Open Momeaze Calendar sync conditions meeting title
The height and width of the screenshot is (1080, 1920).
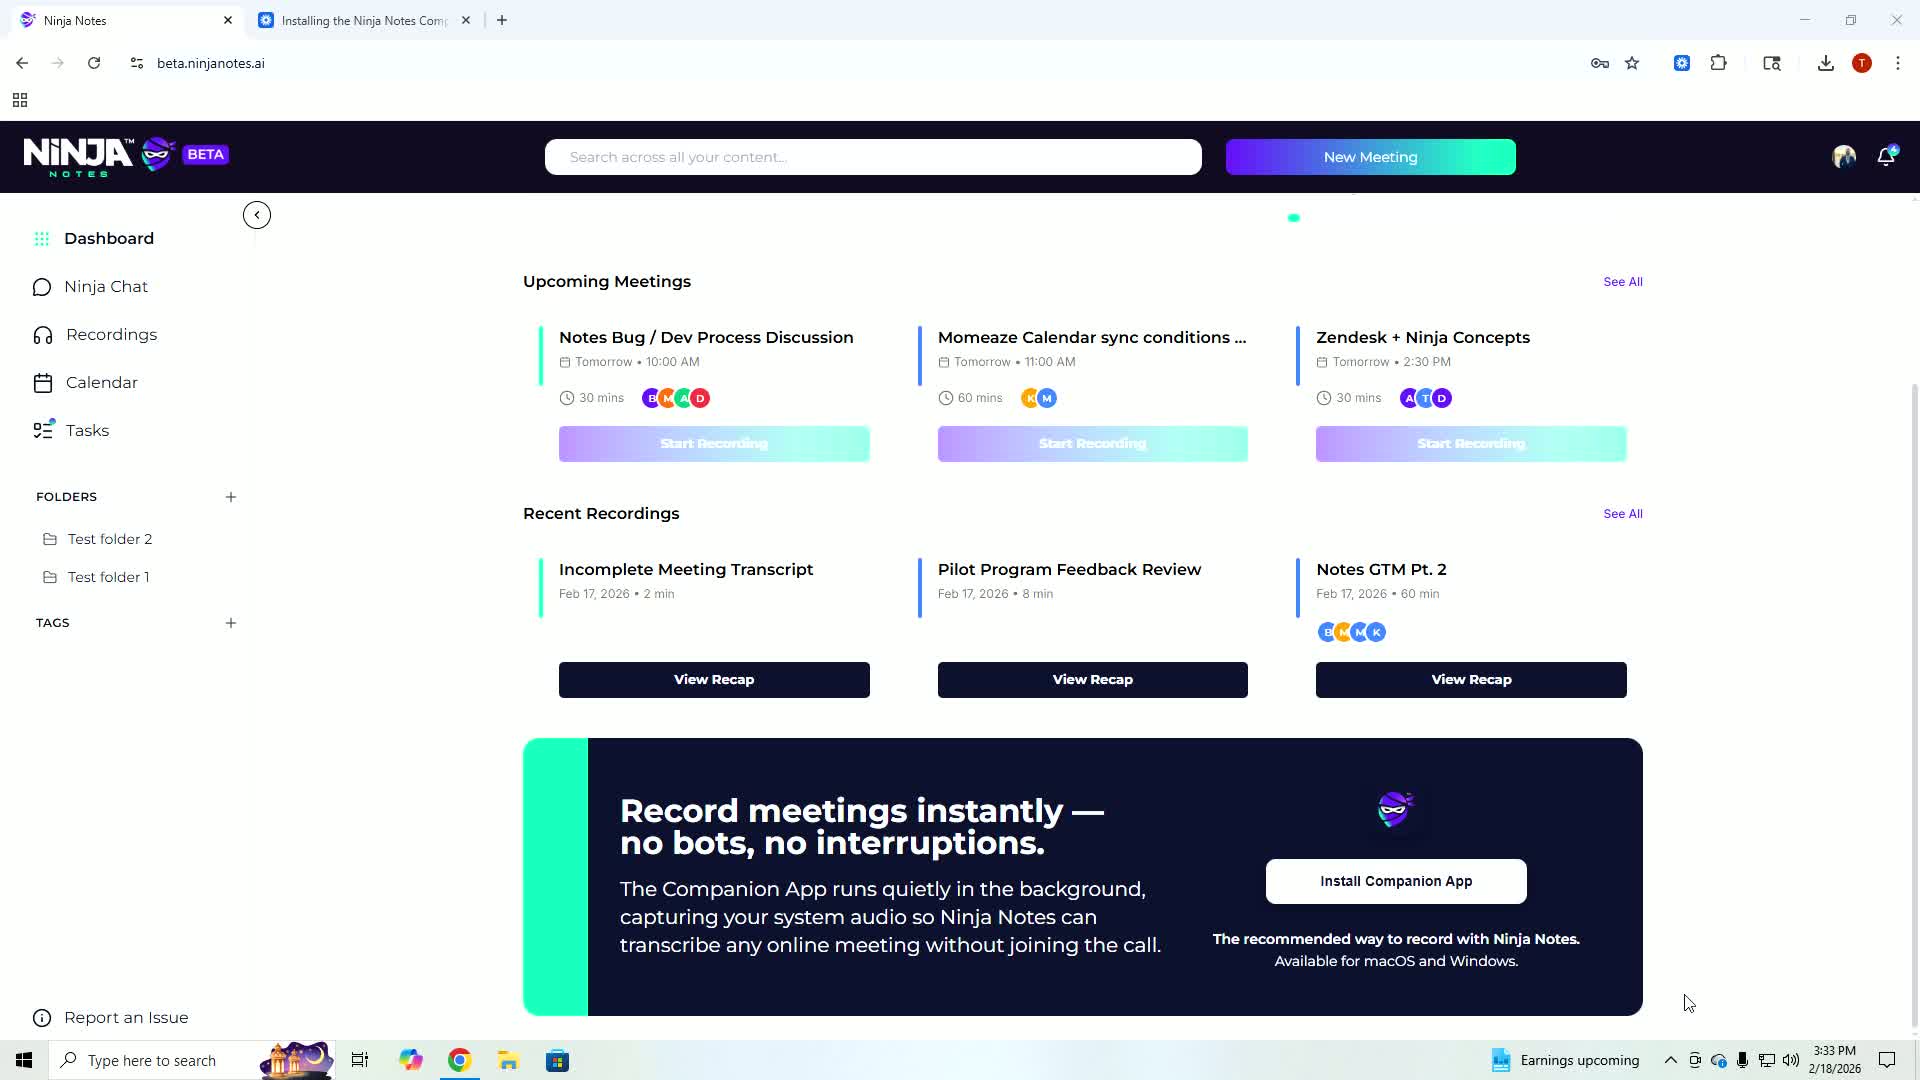point(1092,338)
